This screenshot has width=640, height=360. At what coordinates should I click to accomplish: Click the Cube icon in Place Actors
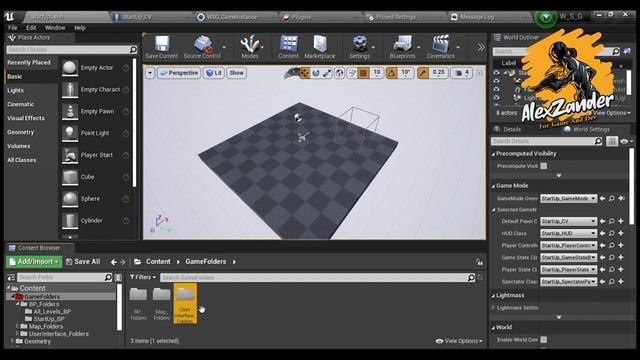pyautogui.click(x=70, y=177)
